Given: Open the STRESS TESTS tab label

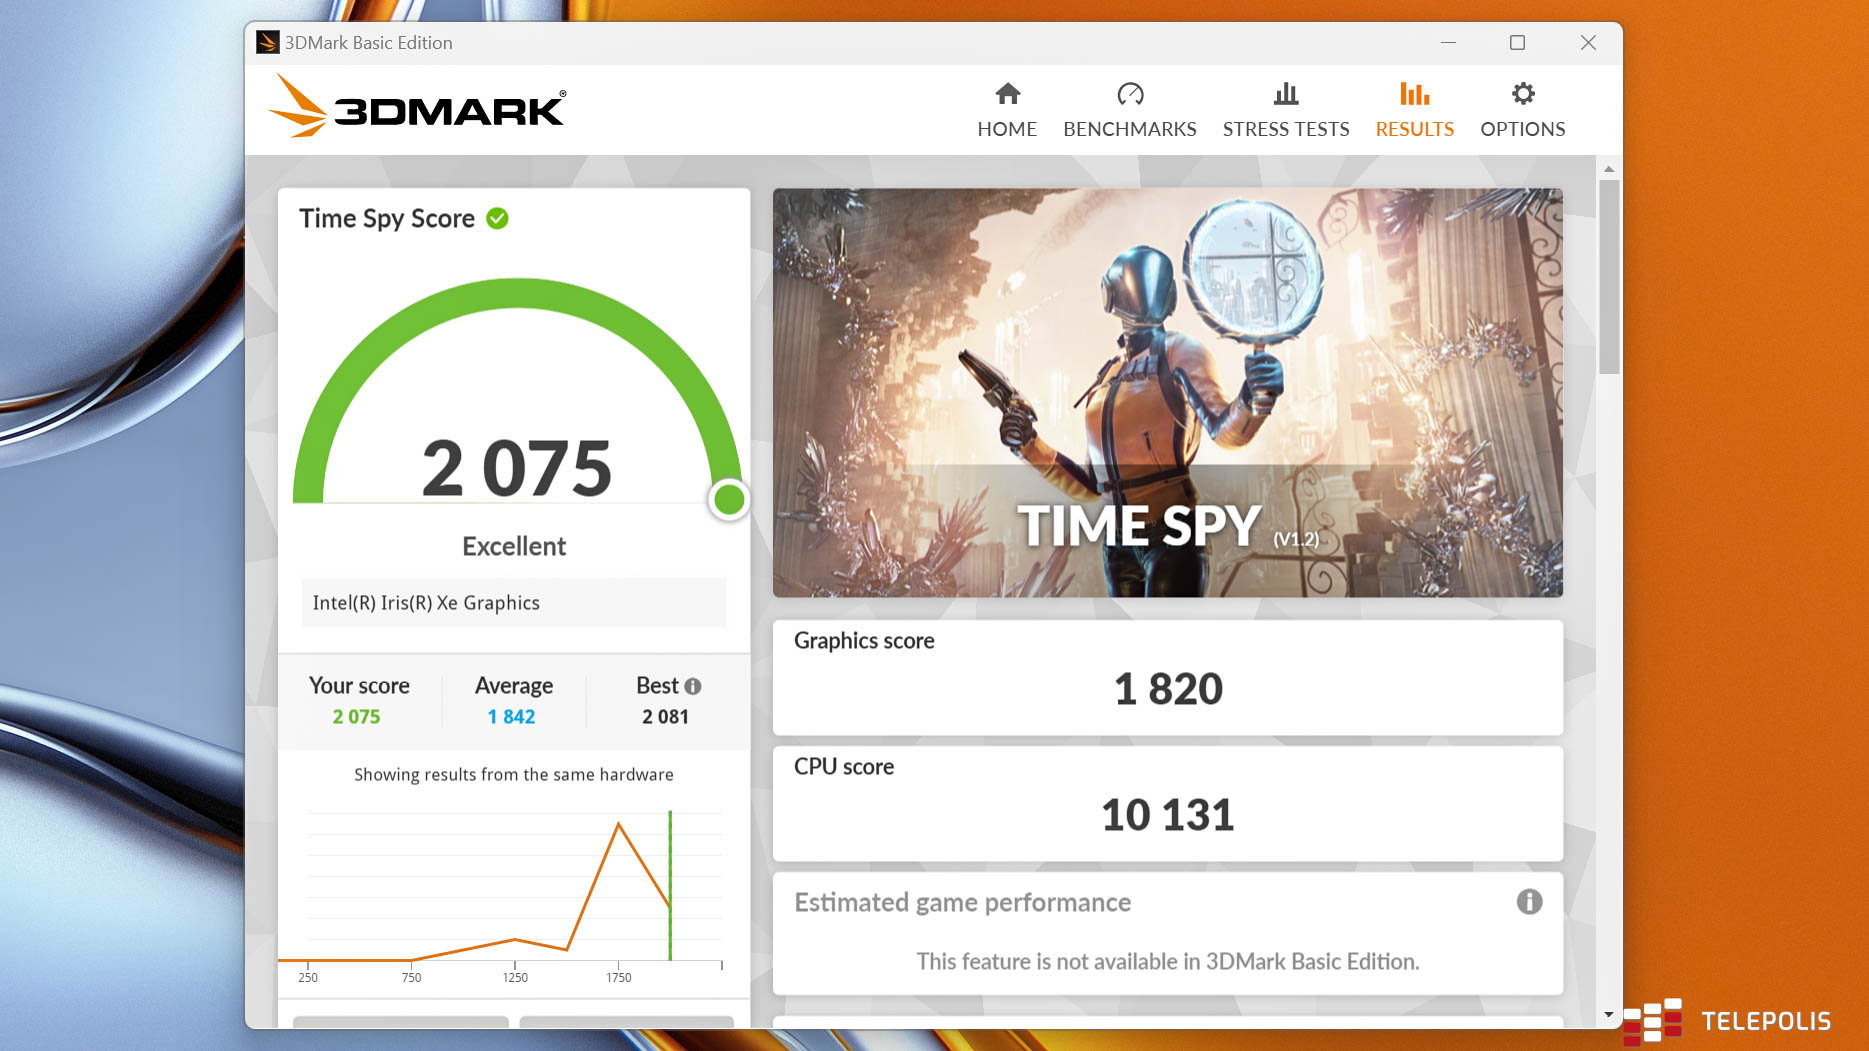Looking at the screenshot, I should pos(1286,129).
